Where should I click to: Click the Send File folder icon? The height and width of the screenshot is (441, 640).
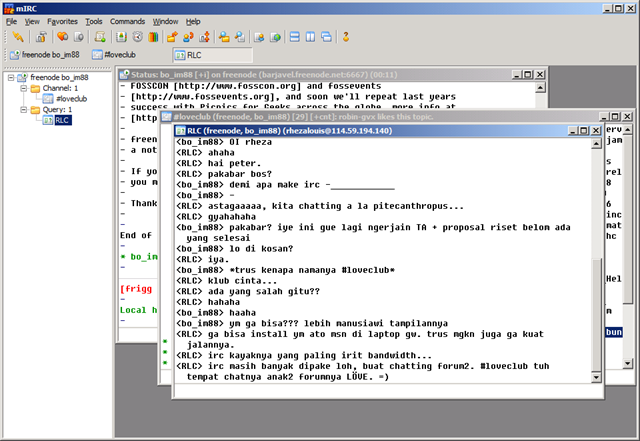pyautogui.click(x=172, y=37)
